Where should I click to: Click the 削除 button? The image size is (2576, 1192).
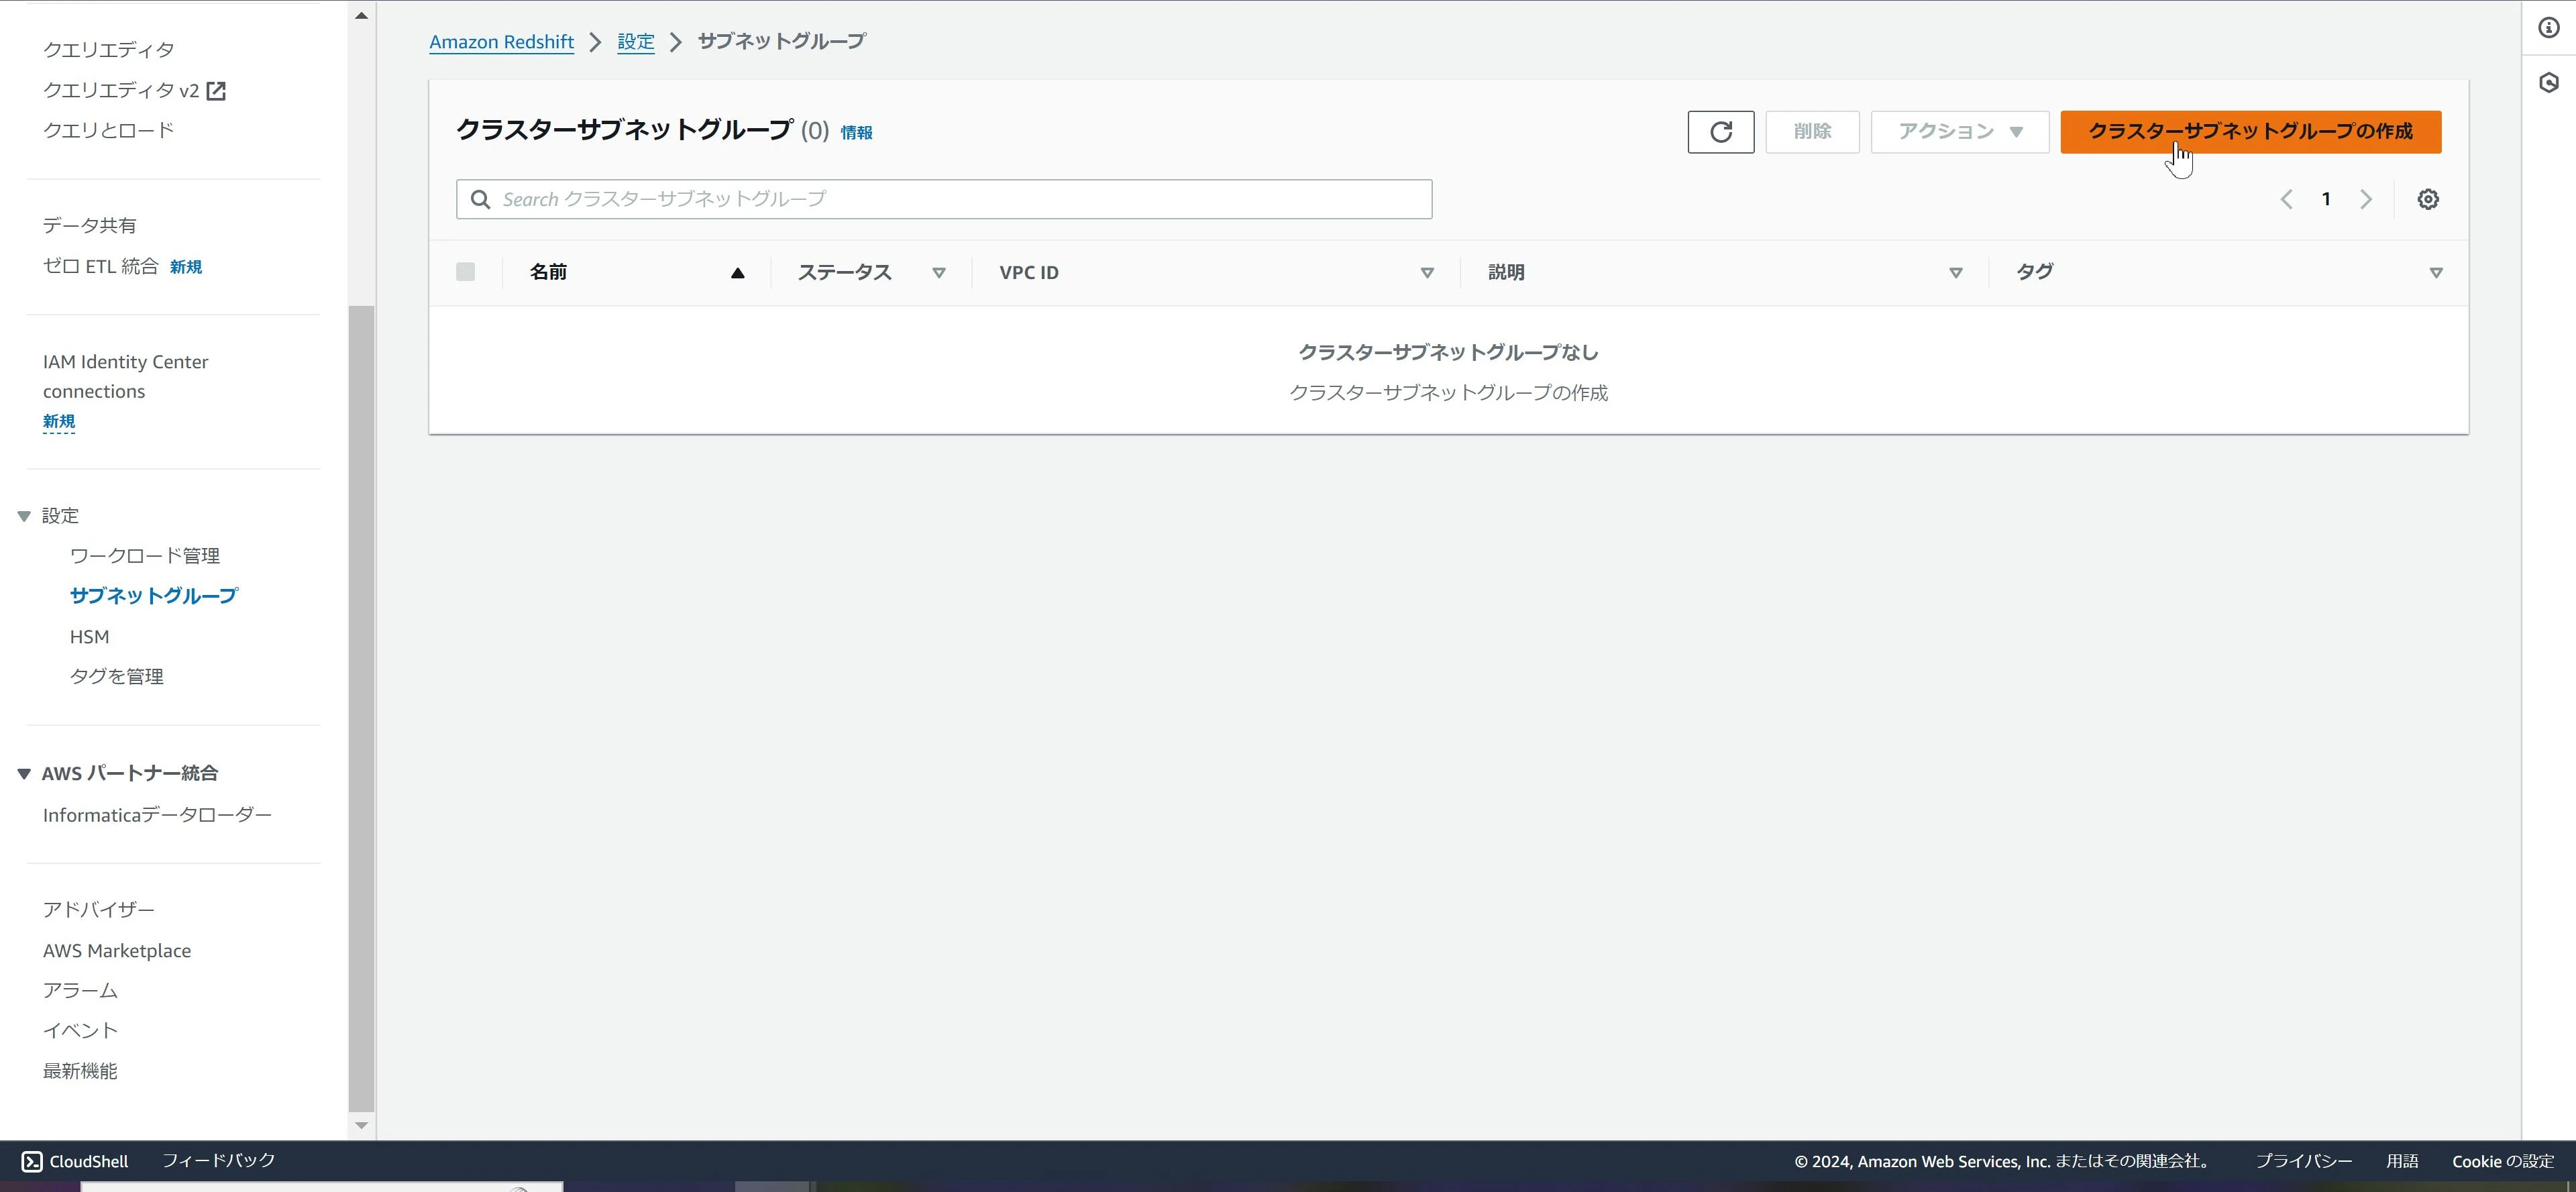(1811, 132)
